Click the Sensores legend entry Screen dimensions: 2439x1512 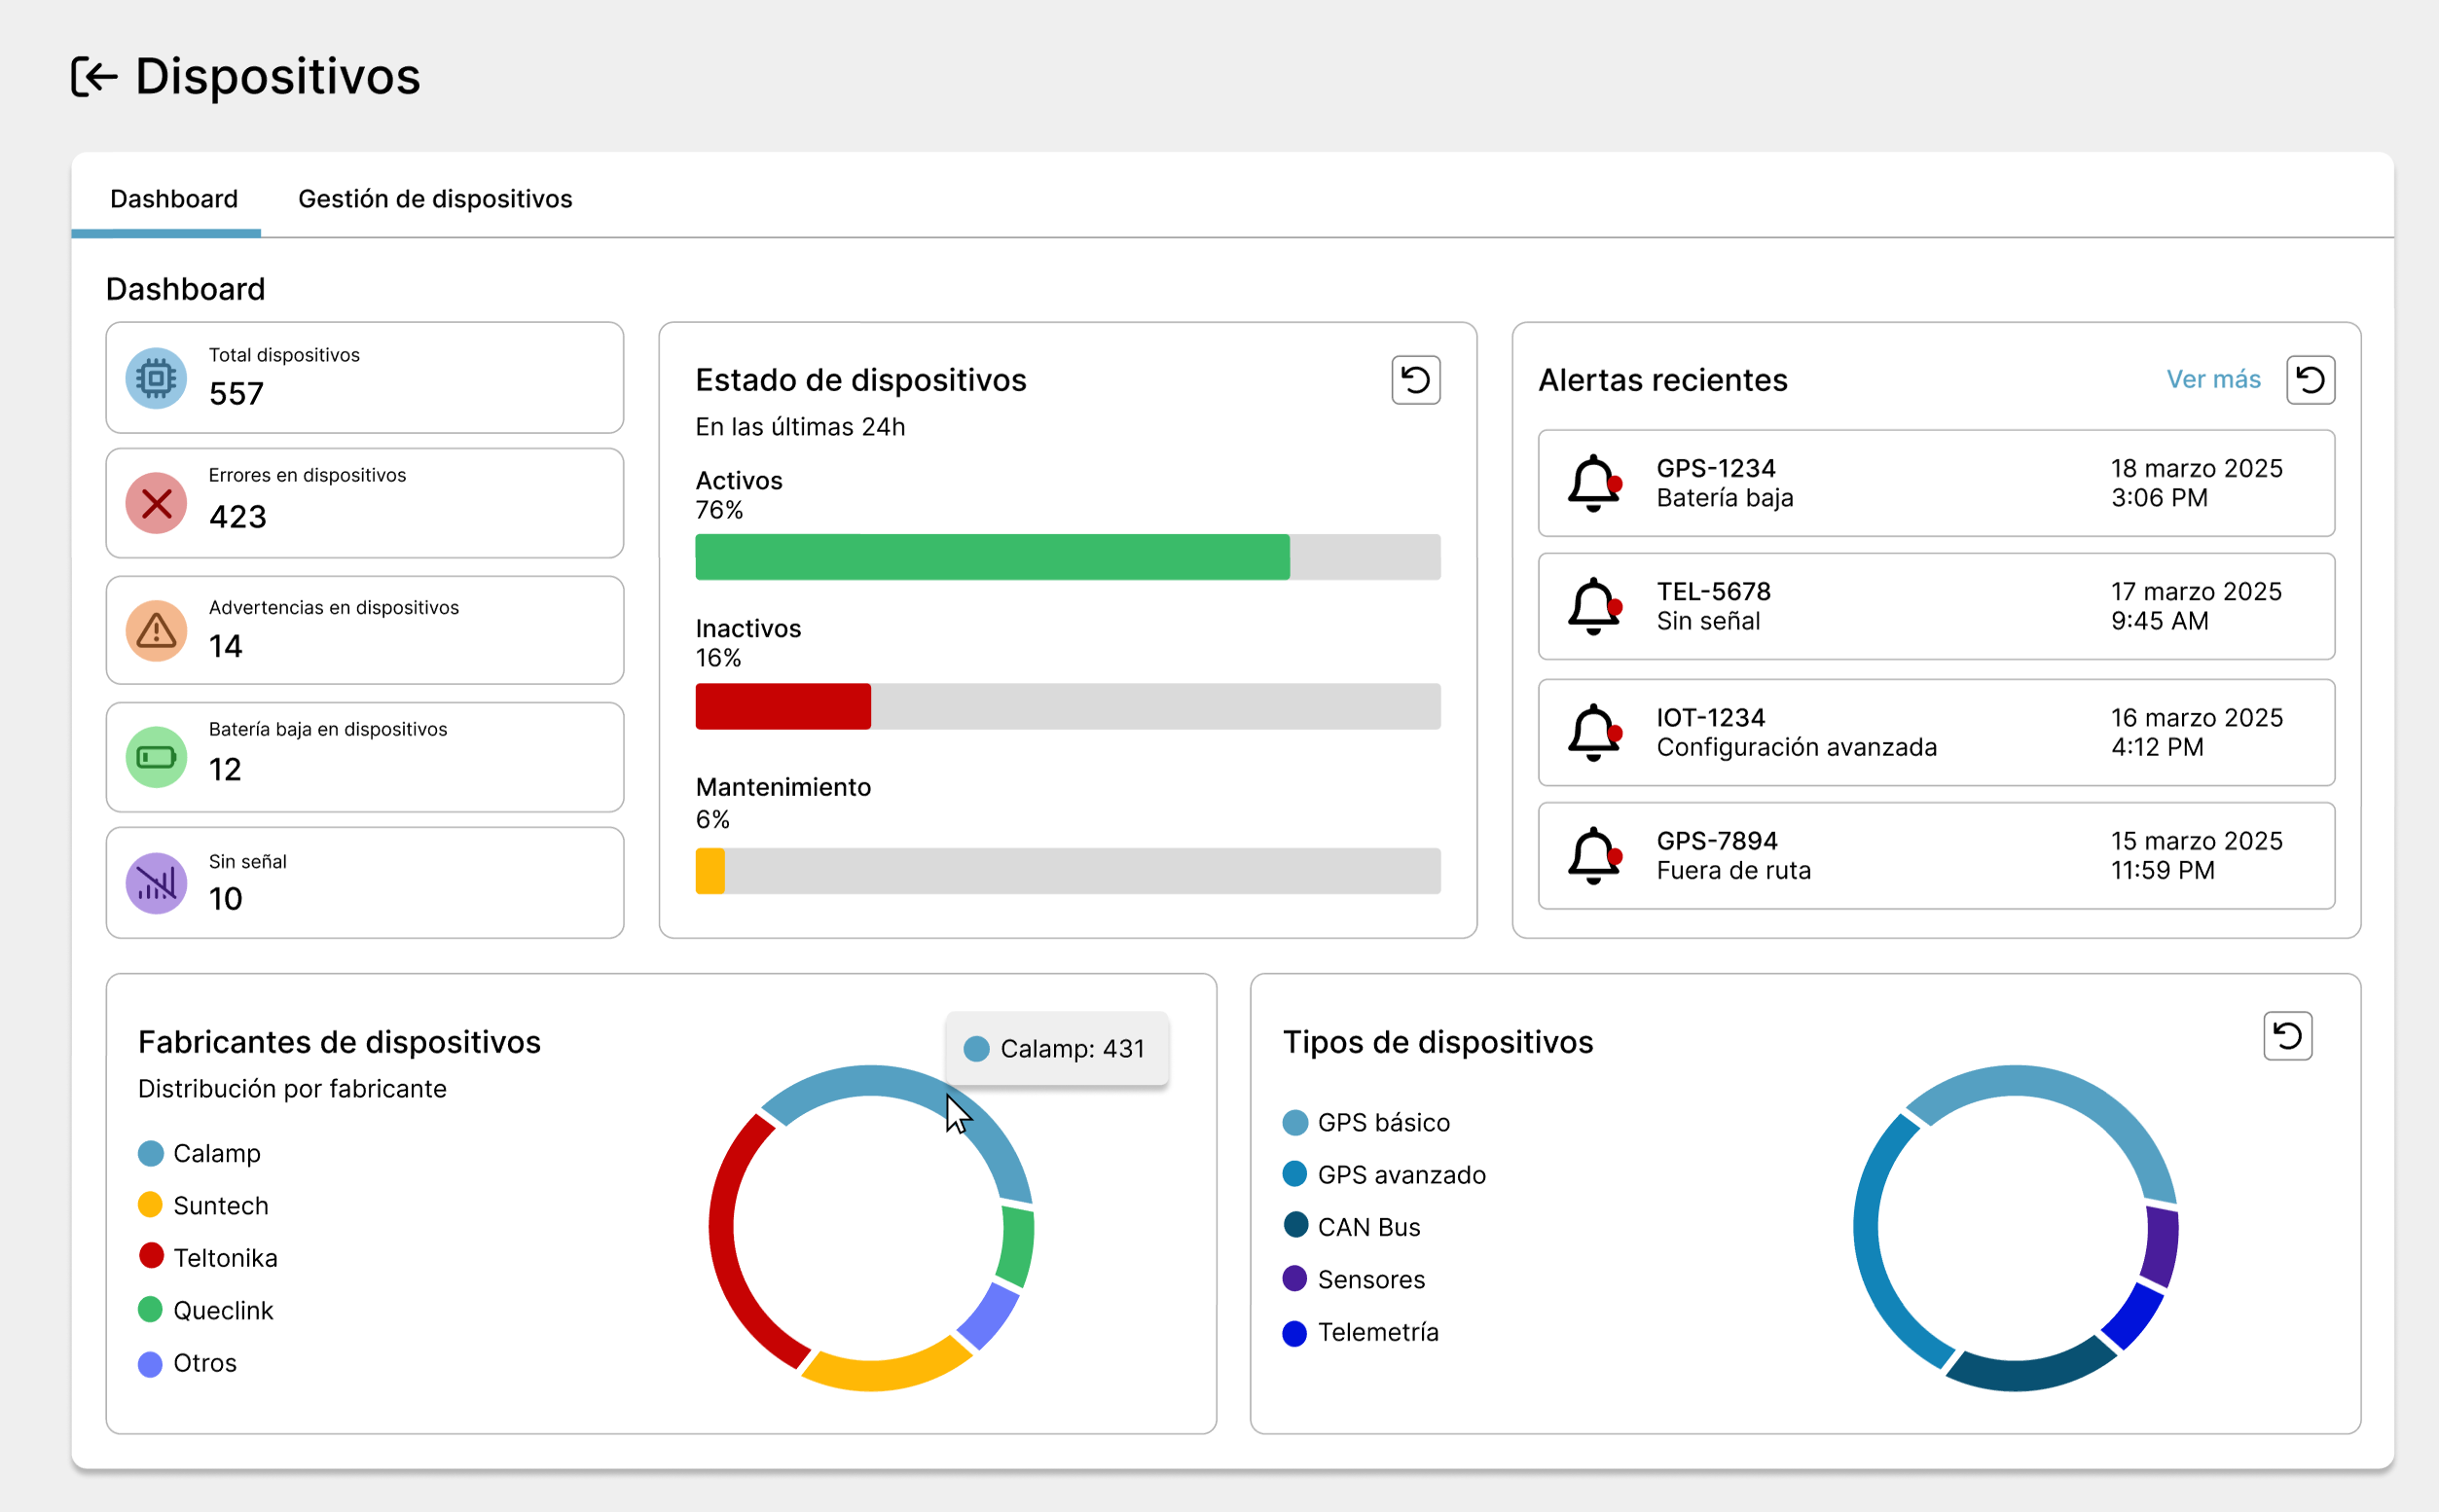1370,1279
